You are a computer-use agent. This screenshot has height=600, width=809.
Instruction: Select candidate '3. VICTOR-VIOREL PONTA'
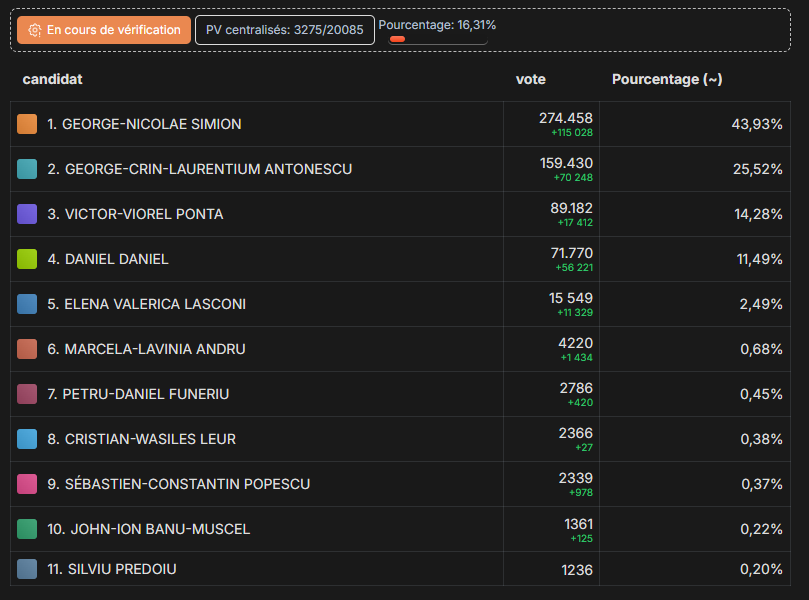pos(135,214)
